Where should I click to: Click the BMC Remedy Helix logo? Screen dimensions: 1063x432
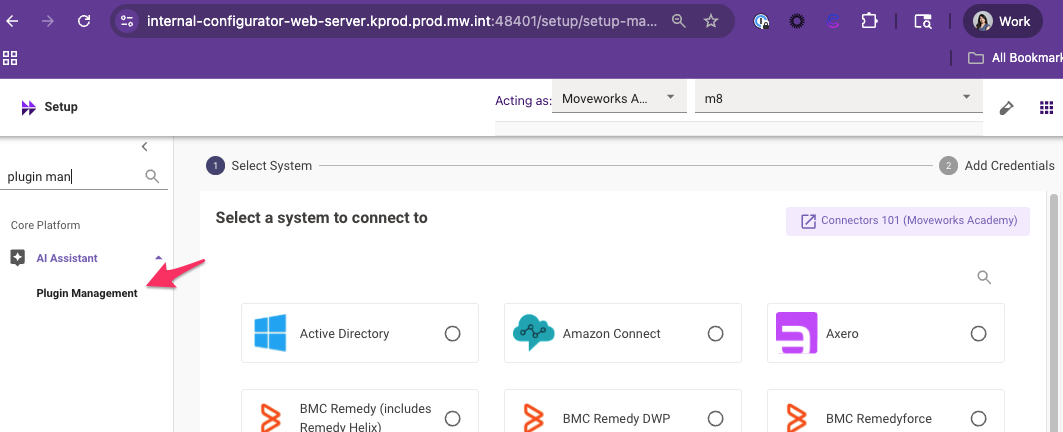pyautogui.click(x=270, y=418)
